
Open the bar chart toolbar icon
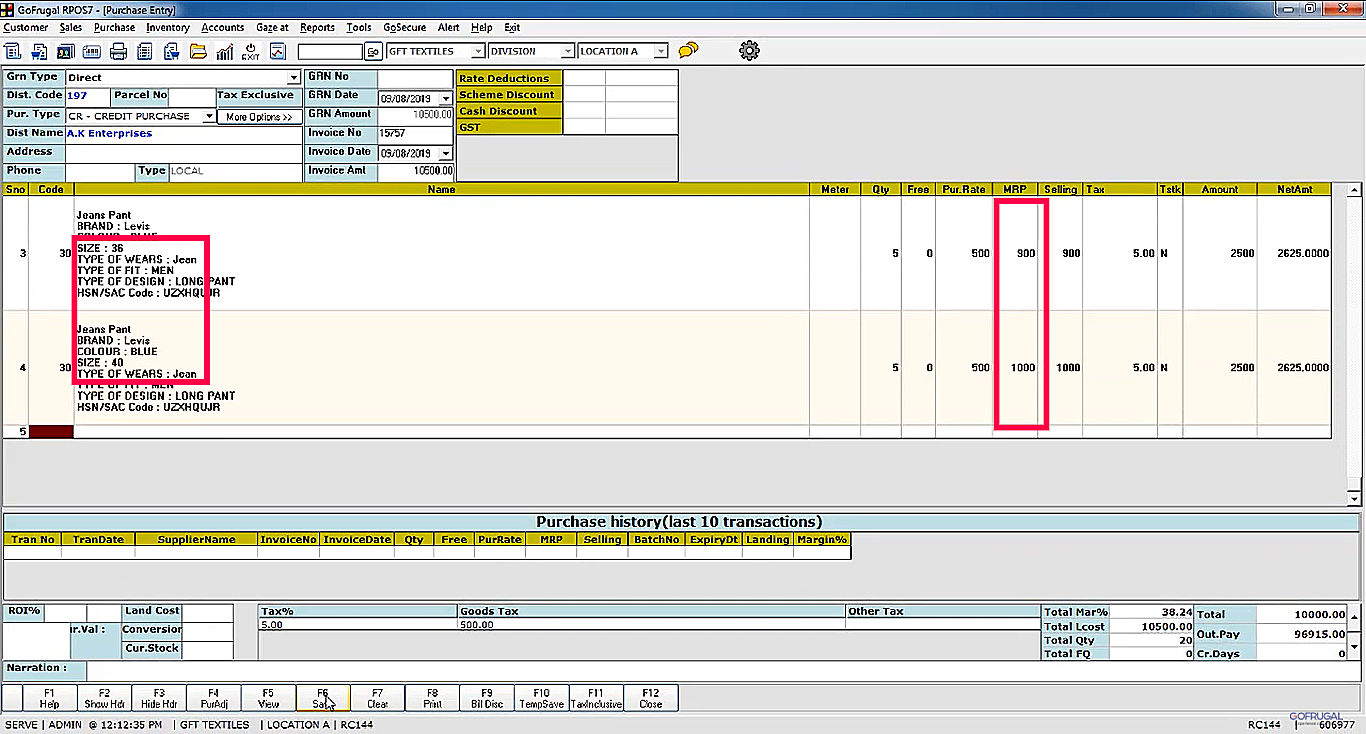click(225, 51)
